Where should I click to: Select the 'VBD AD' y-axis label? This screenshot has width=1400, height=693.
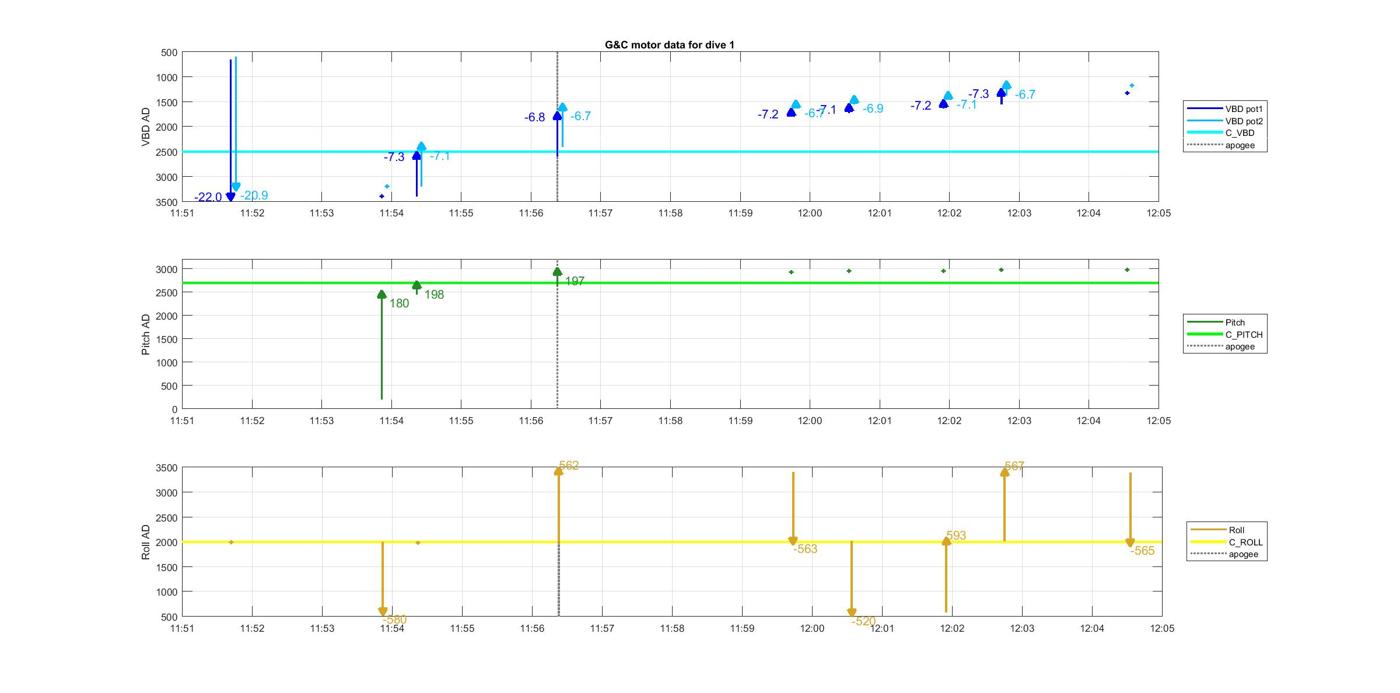tap(146, 127)
